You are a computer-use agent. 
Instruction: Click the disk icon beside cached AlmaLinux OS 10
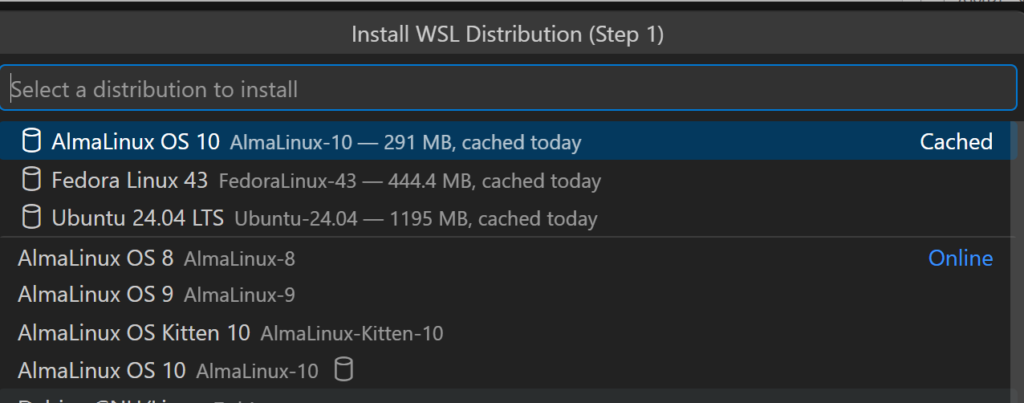point(33,142)
